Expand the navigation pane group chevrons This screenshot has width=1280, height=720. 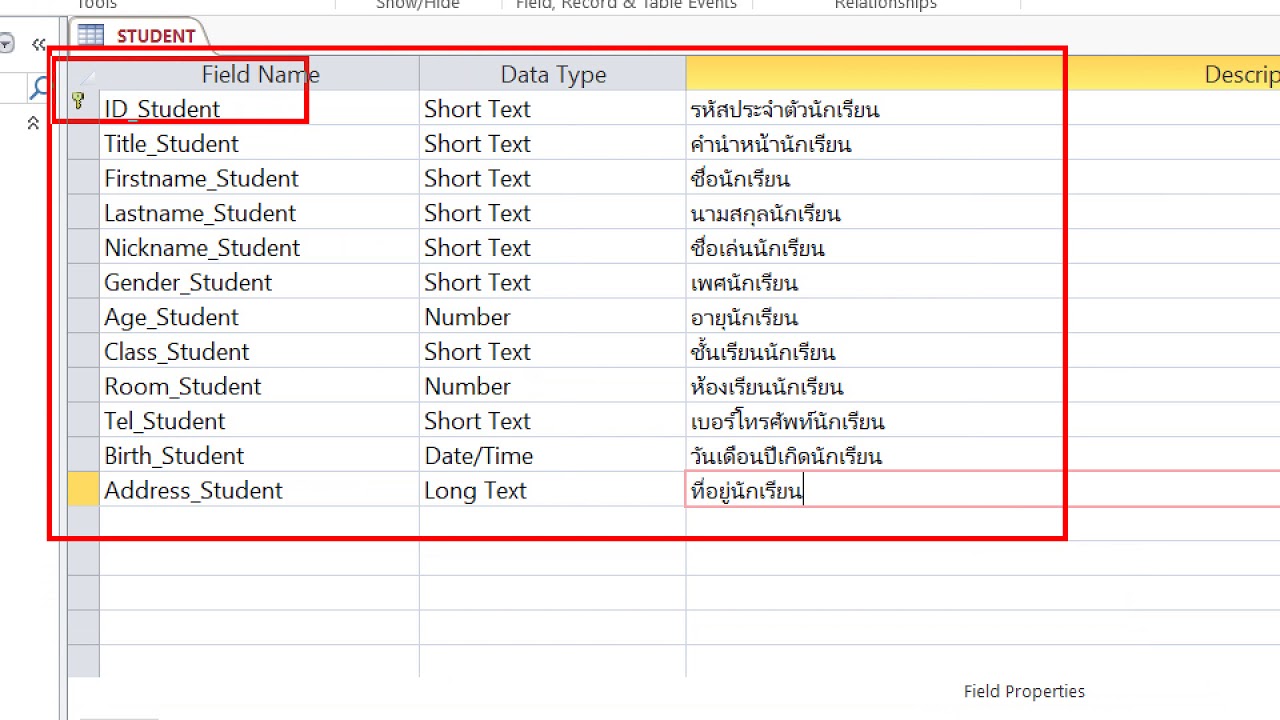[x=33, y=123]
